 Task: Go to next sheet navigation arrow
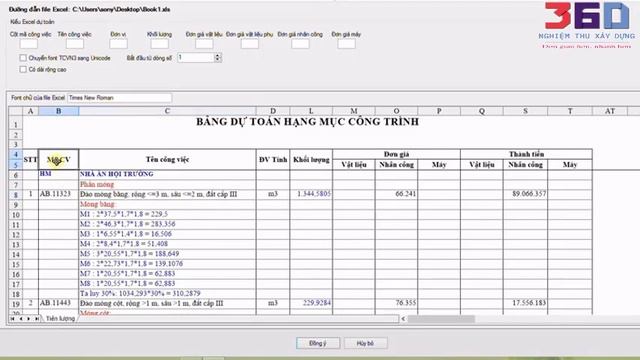tap(28, 318)
